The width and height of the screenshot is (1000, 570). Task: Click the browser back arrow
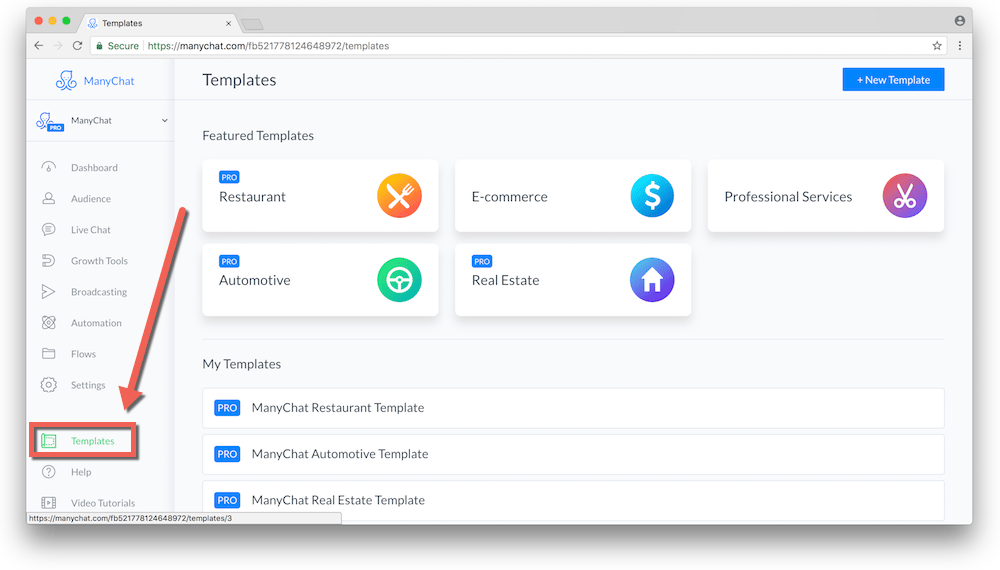click(x=39, y=46)
